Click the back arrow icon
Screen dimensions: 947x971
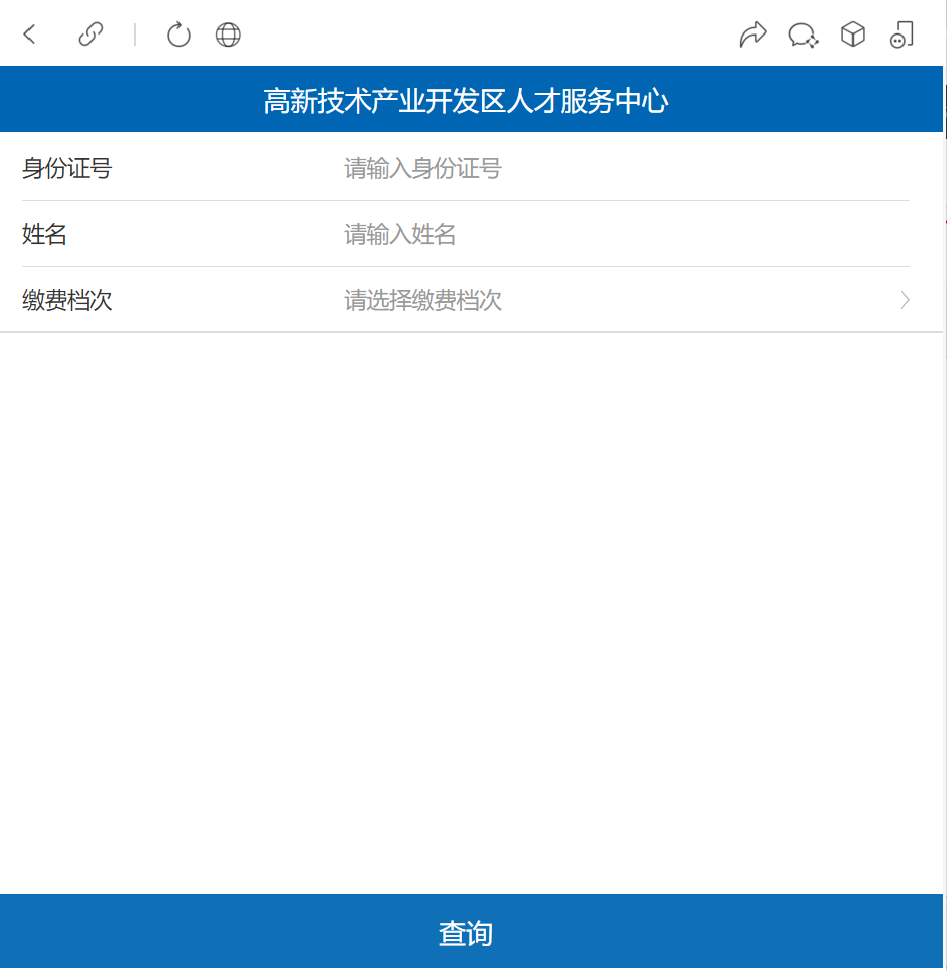tap(30, 35)
